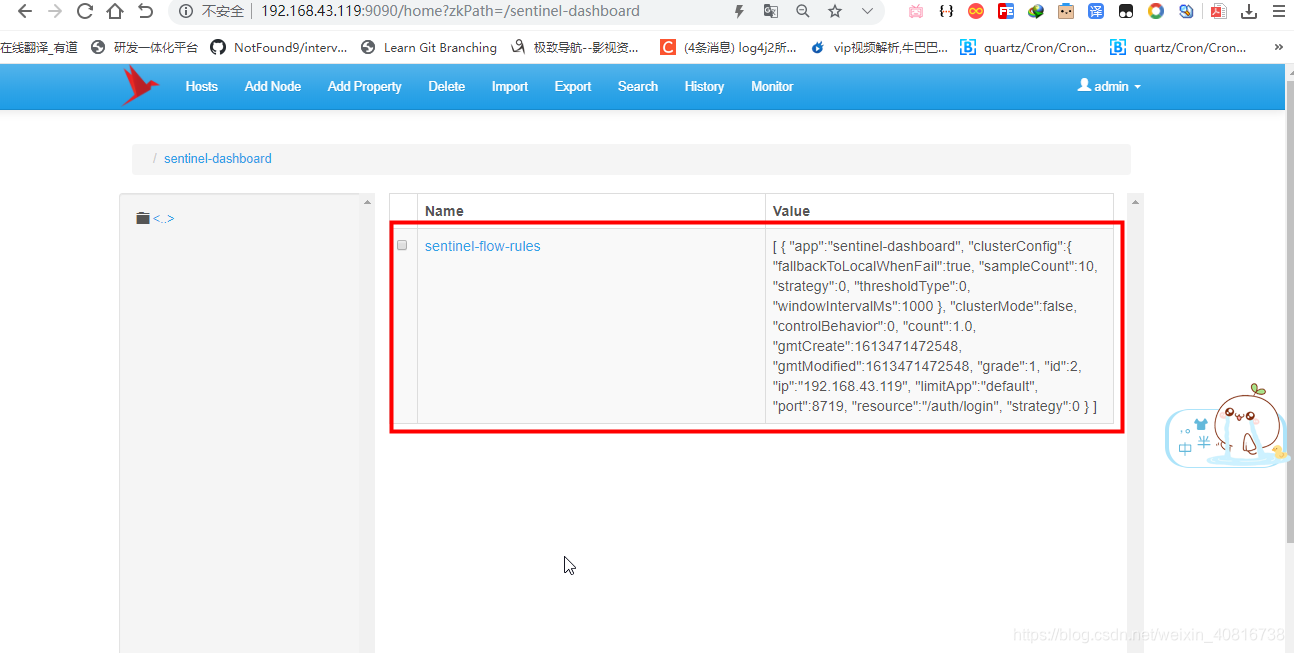Click the red bird logo in navbar

pyautogui.click(x=139, y=86)
